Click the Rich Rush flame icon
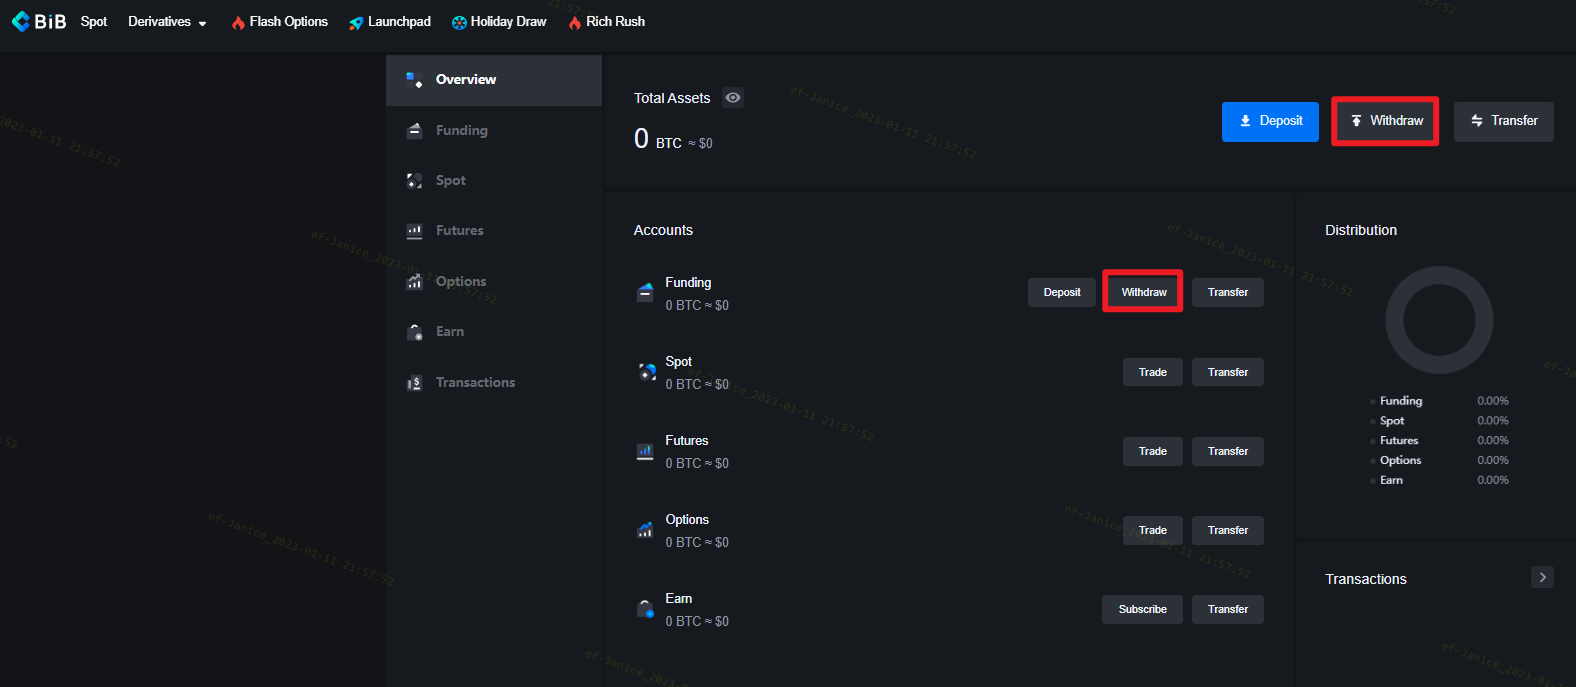The image size is (1576, 687). (575, 22)
